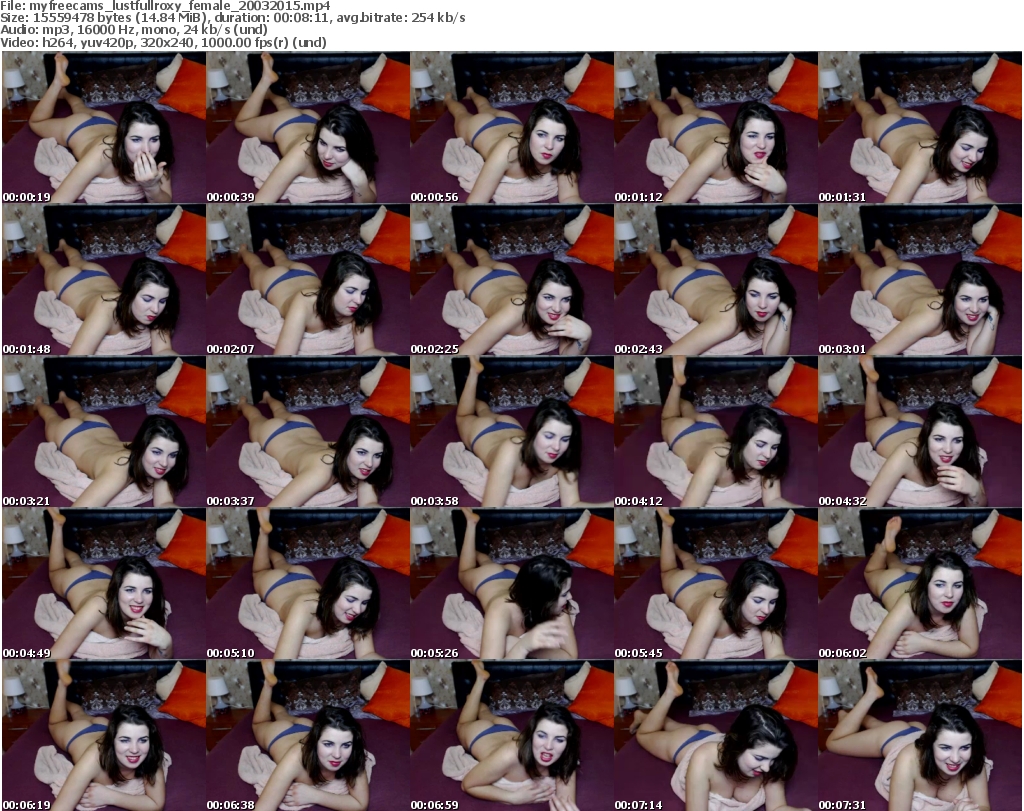Open the frame with timestamp 00:00:56

[x=512, y=127]
